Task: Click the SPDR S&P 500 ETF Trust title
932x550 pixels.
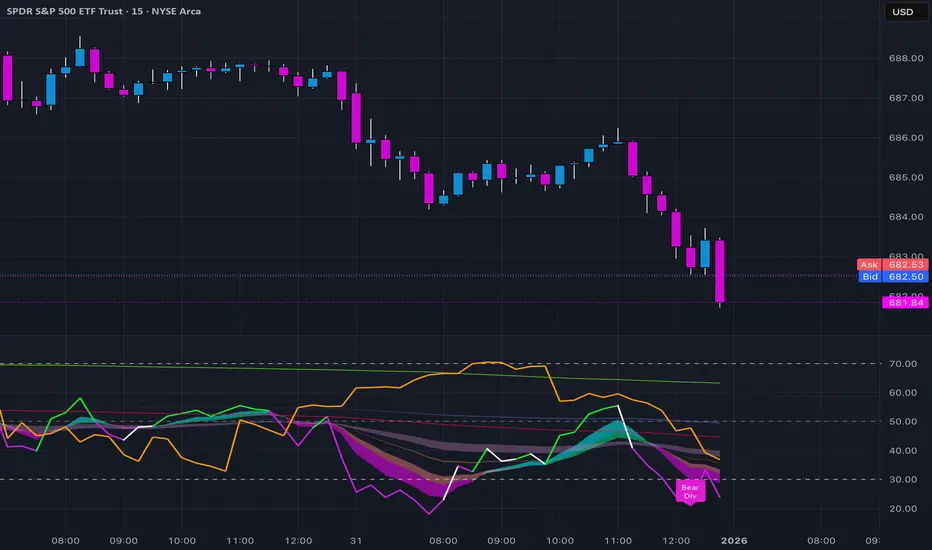Action: 103,11
